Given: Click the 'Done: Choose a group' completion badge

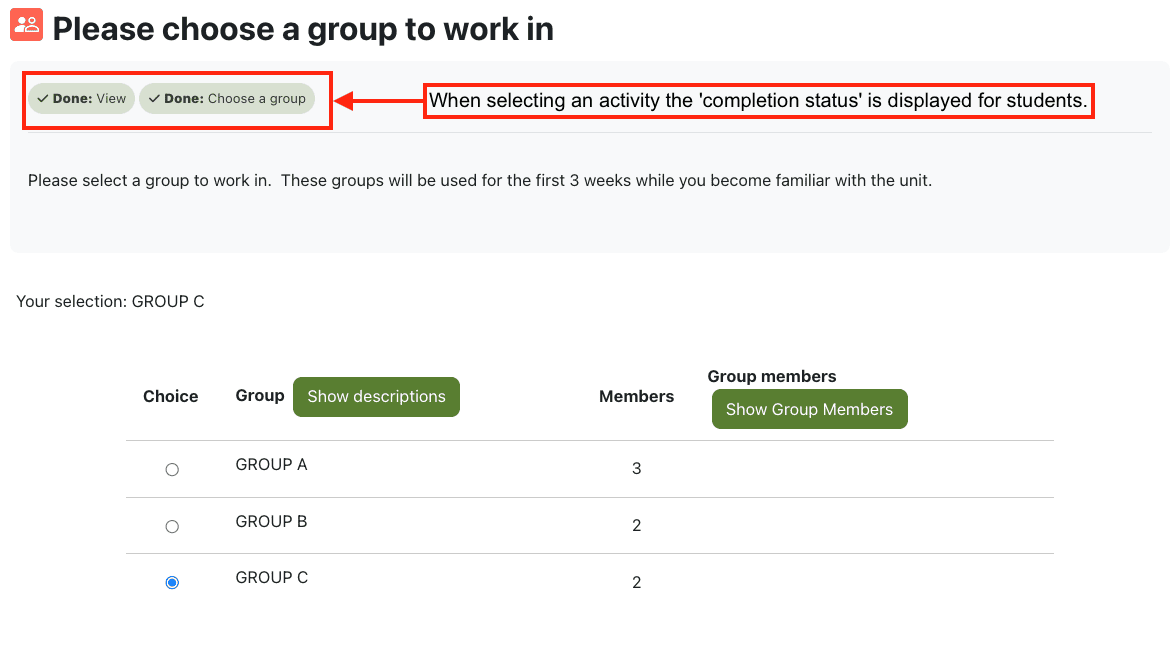Looking at the screenshot, I should 227,99.
